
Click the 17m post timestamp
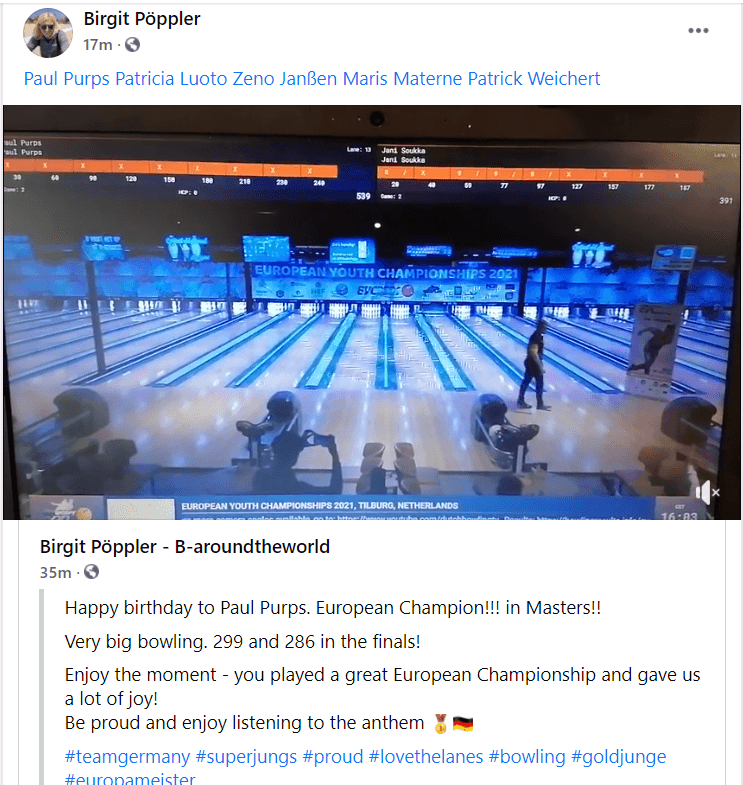click(x=98, y=45)
